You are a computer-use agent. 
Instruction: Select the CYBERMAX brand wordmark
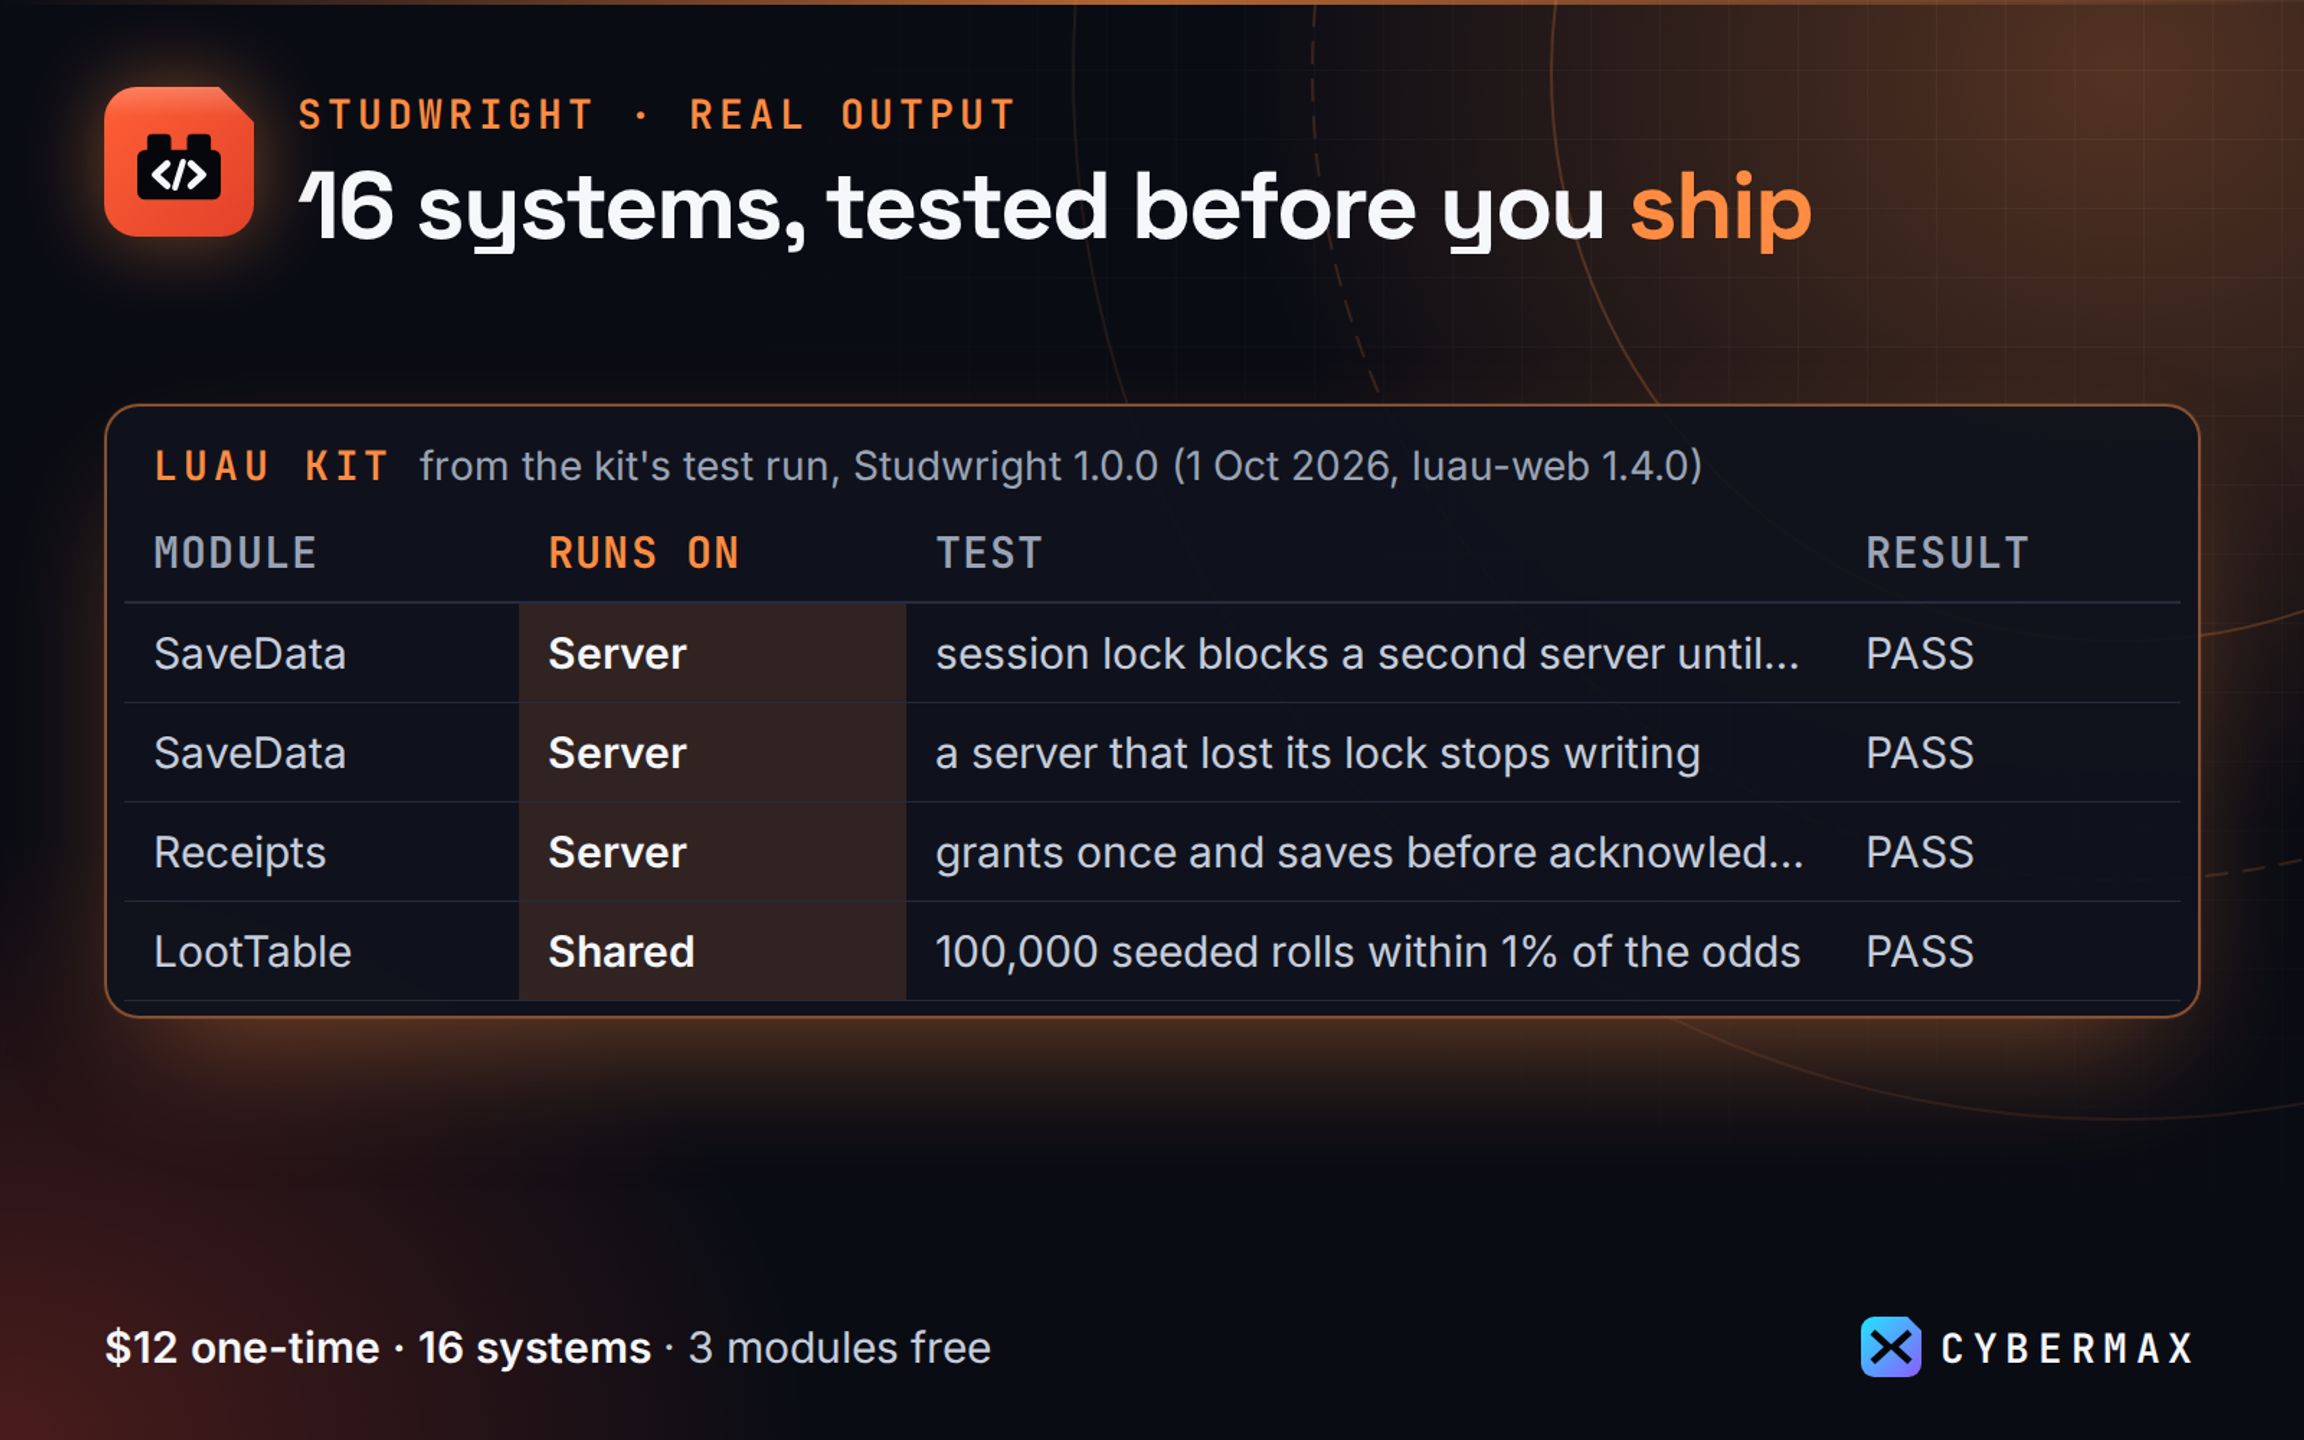tap(2066, 1349)
